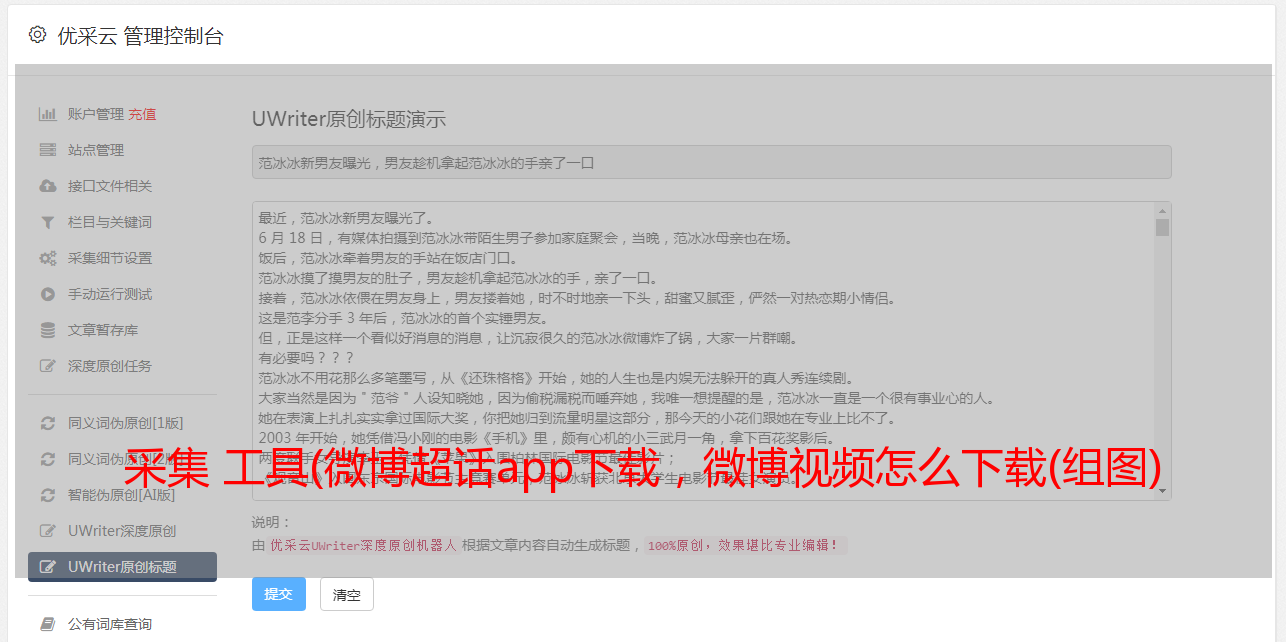Click the 优采云 管理控制台 header title
The image size is (1286, 642).
141,36
